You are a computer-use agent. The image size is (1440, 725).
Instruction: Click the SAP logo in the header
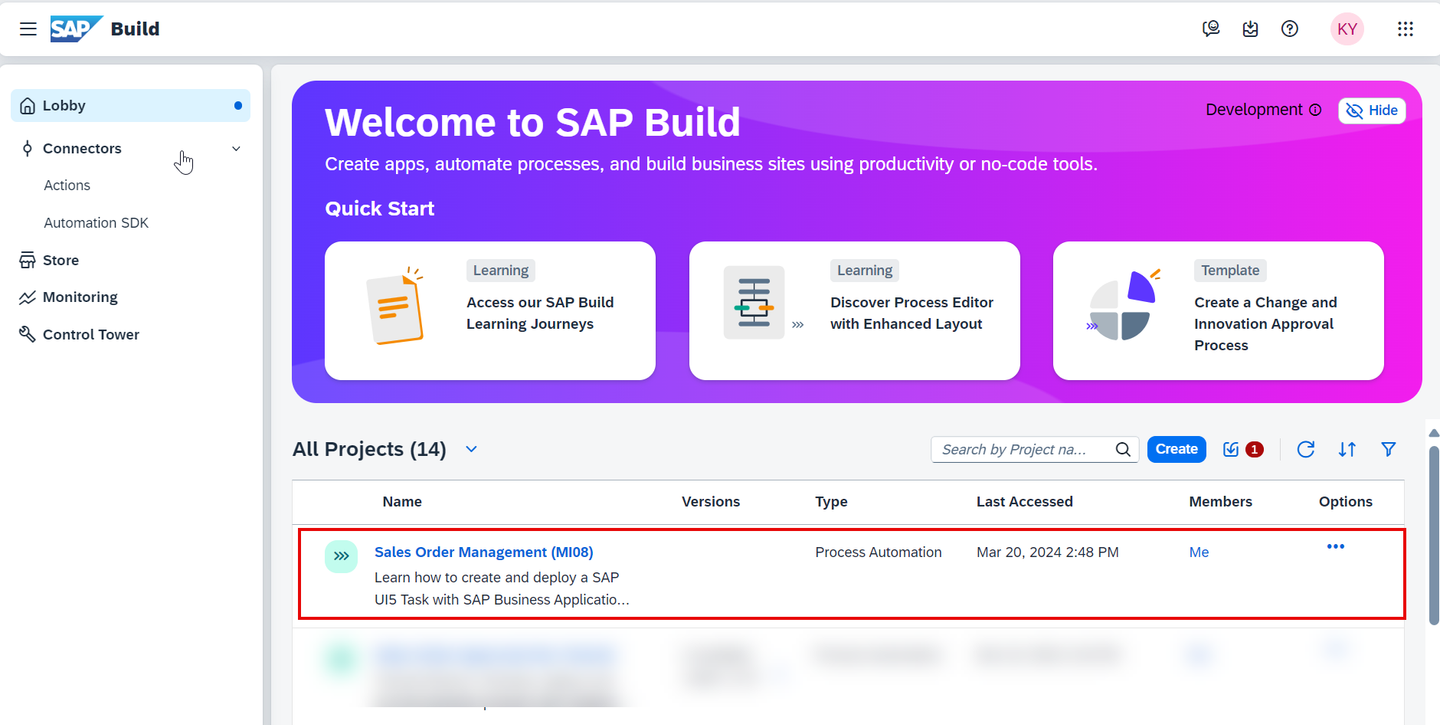coord(76,28)
